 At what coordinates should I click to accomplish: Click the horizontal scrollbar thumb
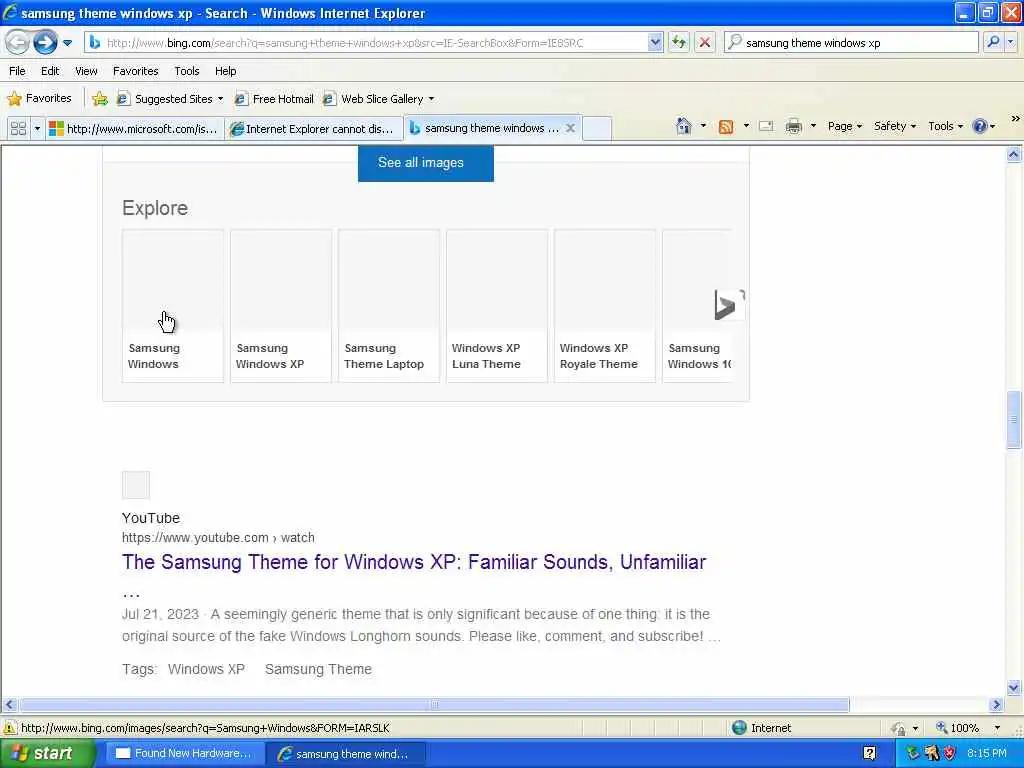pyautogui.click(x=434, y=705)
